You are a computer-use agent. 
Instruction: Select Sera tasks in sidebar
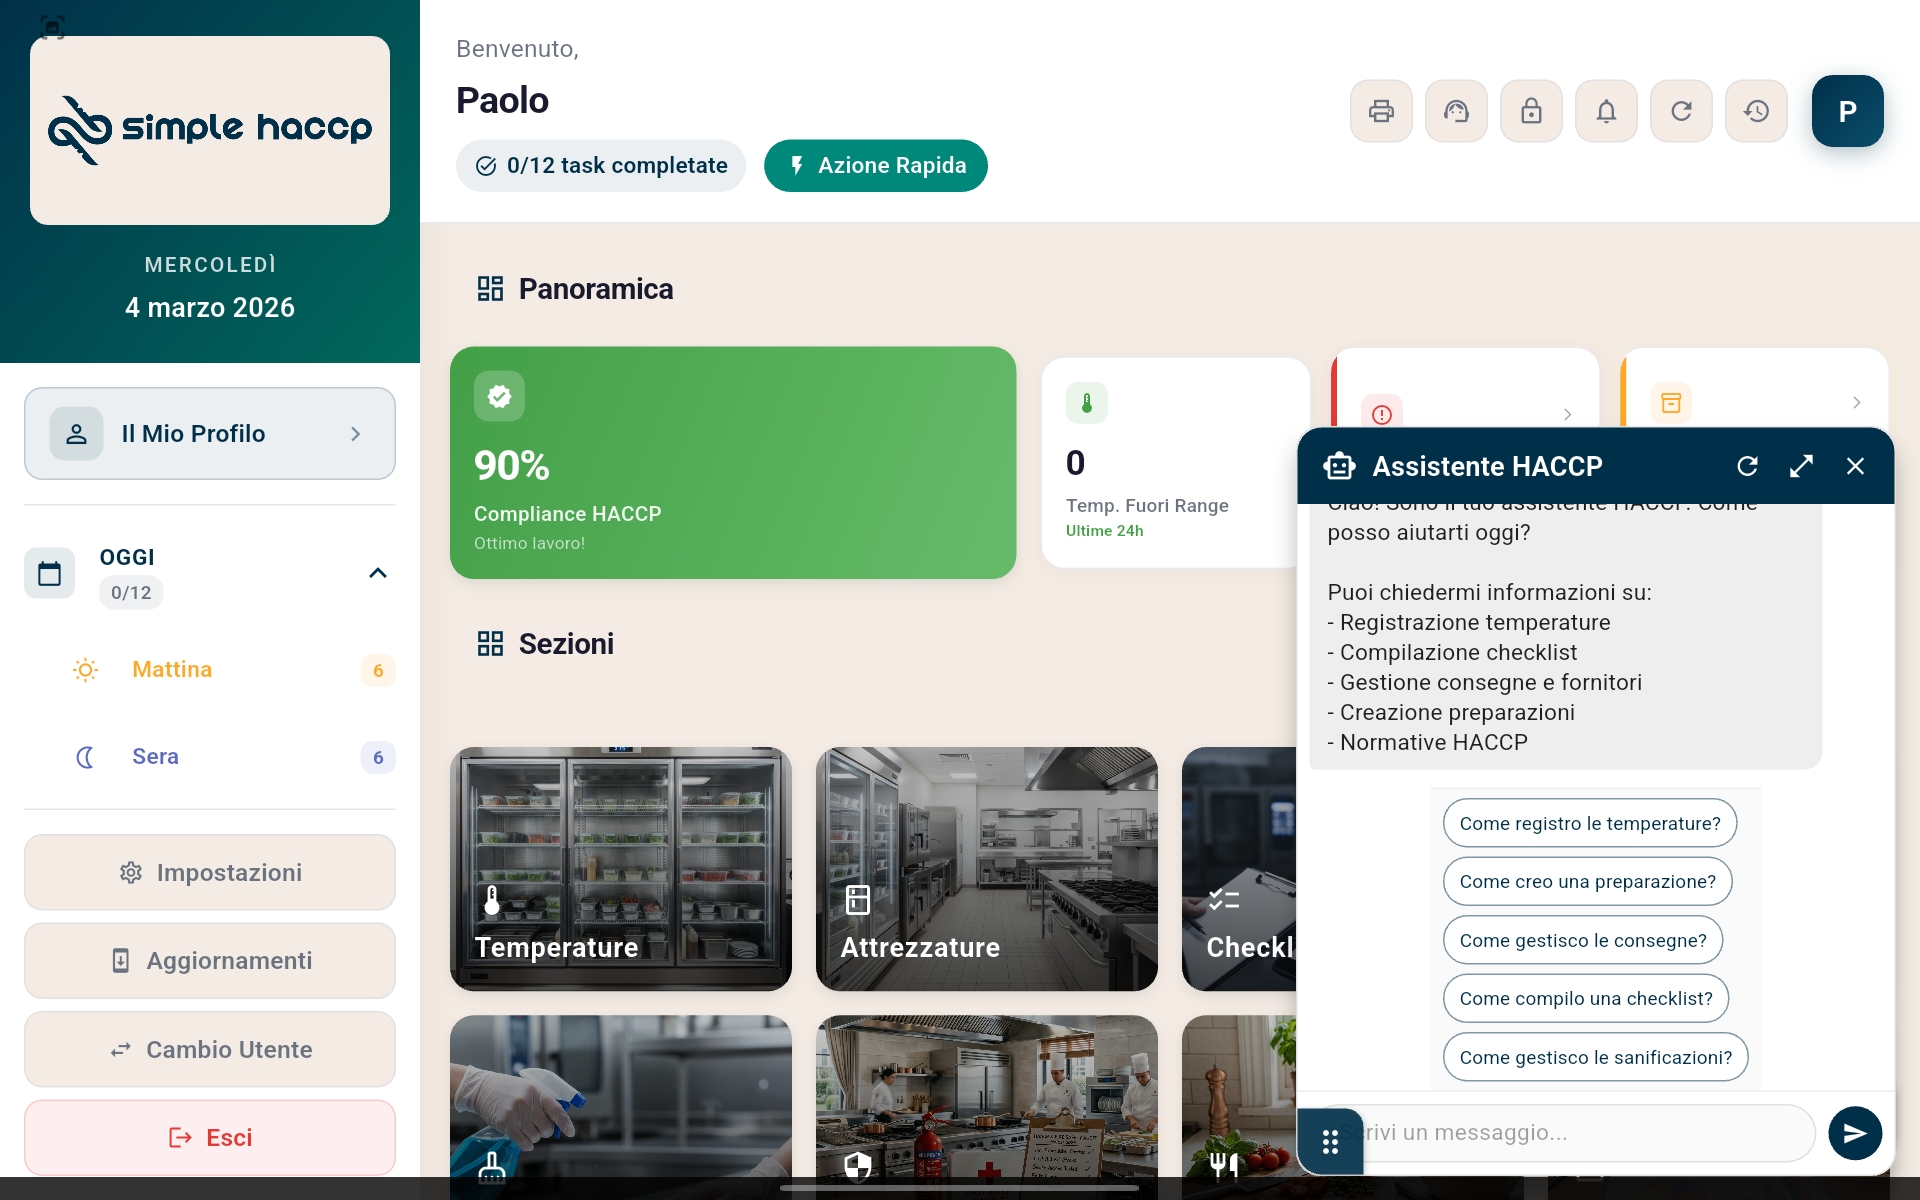pyautogui.click(x=155, y=757)
